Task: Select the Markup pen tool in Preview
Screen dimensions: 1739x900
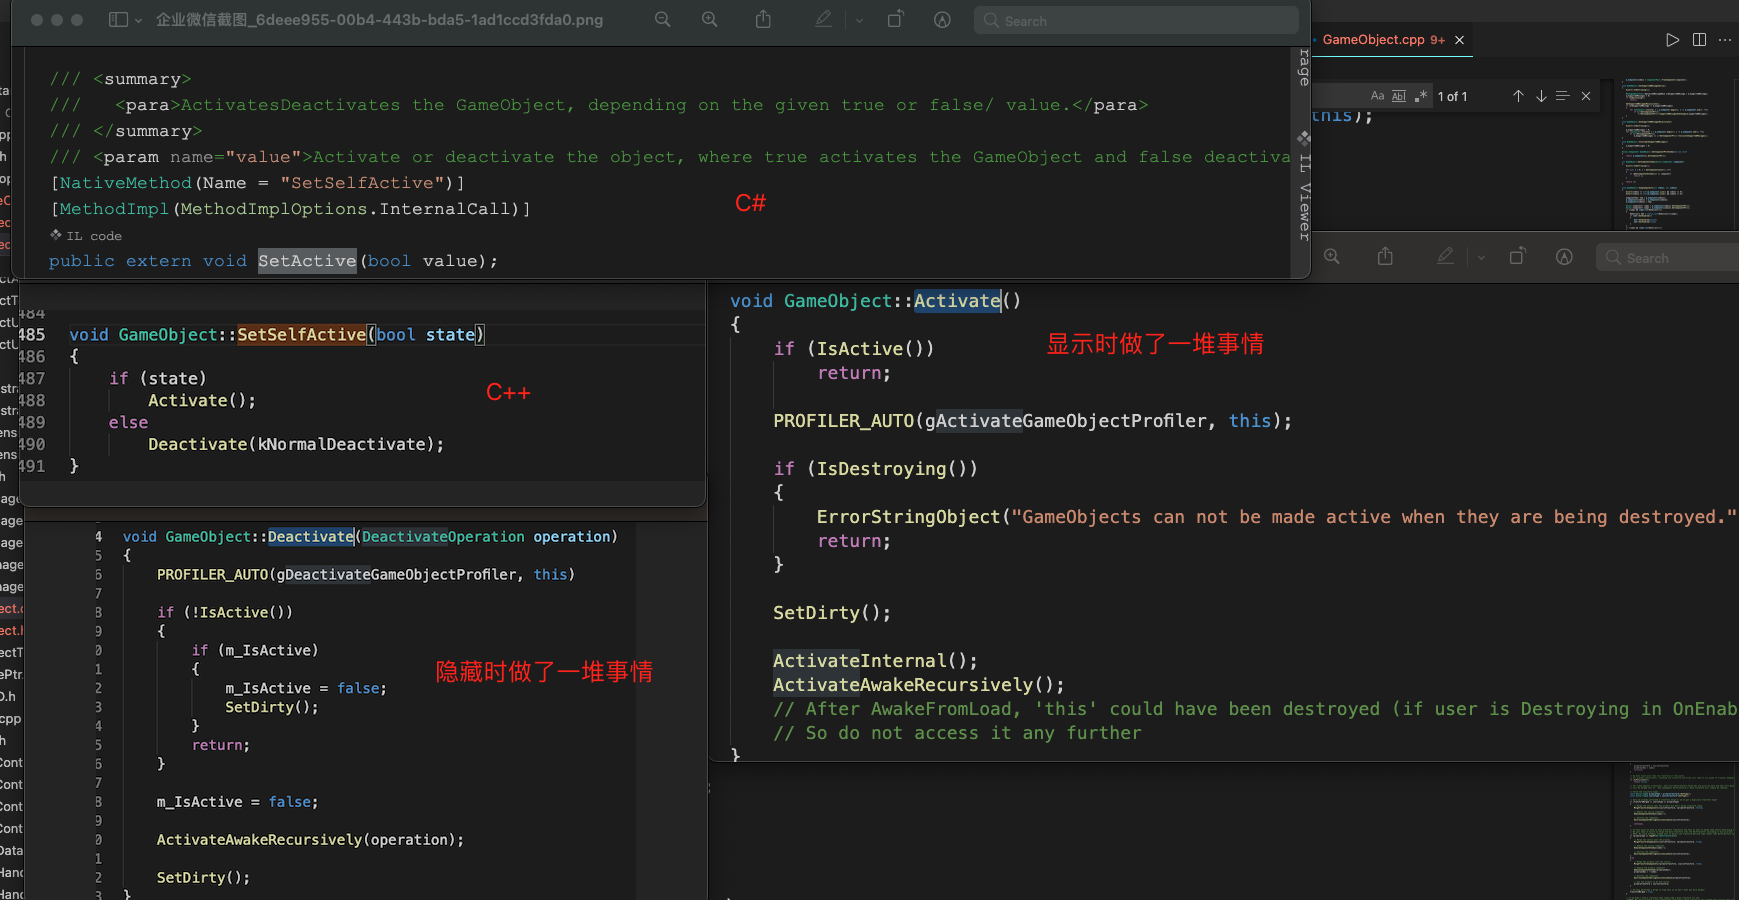Action: click(x=822, y=20)
